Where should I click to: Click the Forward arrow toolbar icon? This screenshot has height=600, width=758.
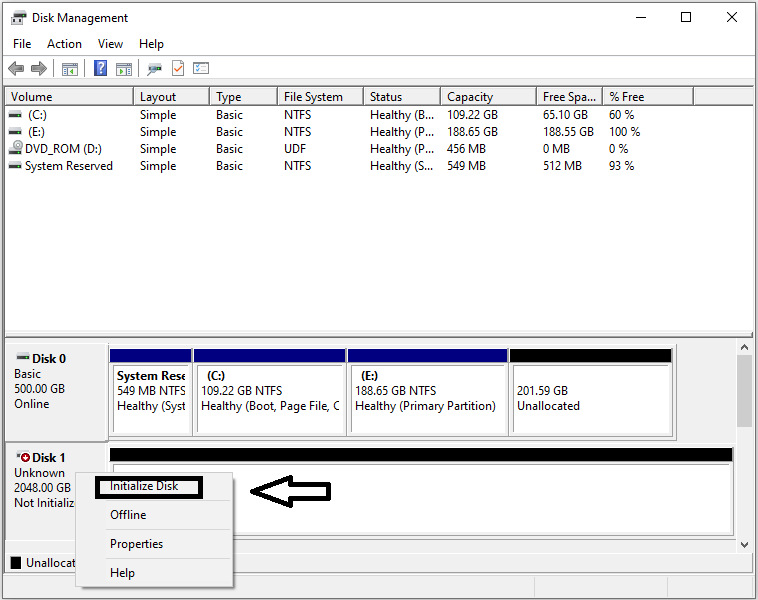click(x=39, y=69)
